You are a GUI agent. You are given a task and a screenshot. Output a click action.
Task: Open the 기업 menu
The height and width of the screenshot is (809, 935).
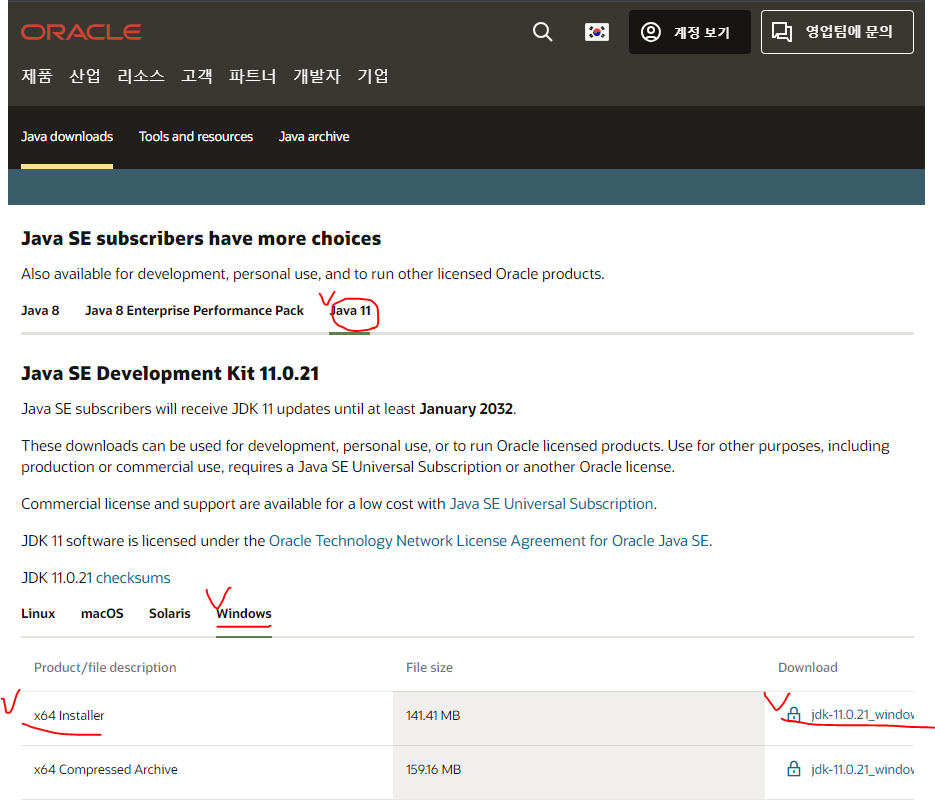click(x=373, y=76)
